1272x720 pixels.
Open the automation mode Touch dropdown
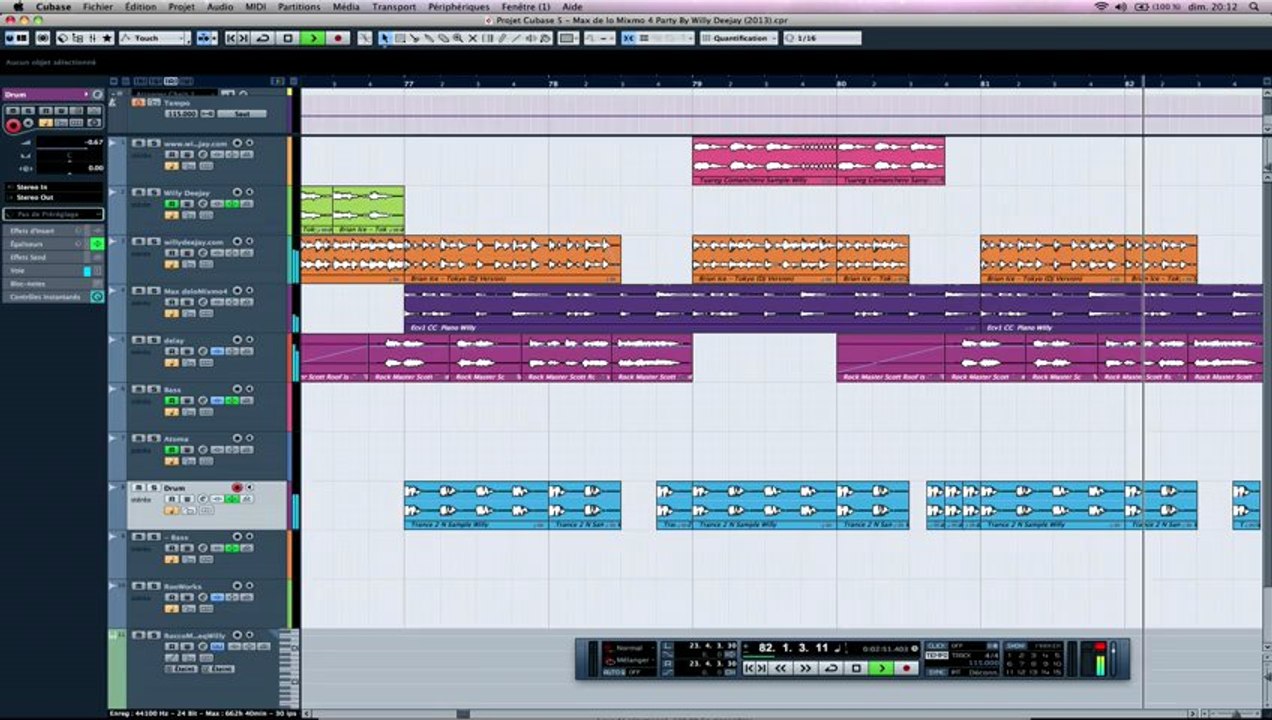[x=154, y=38]
